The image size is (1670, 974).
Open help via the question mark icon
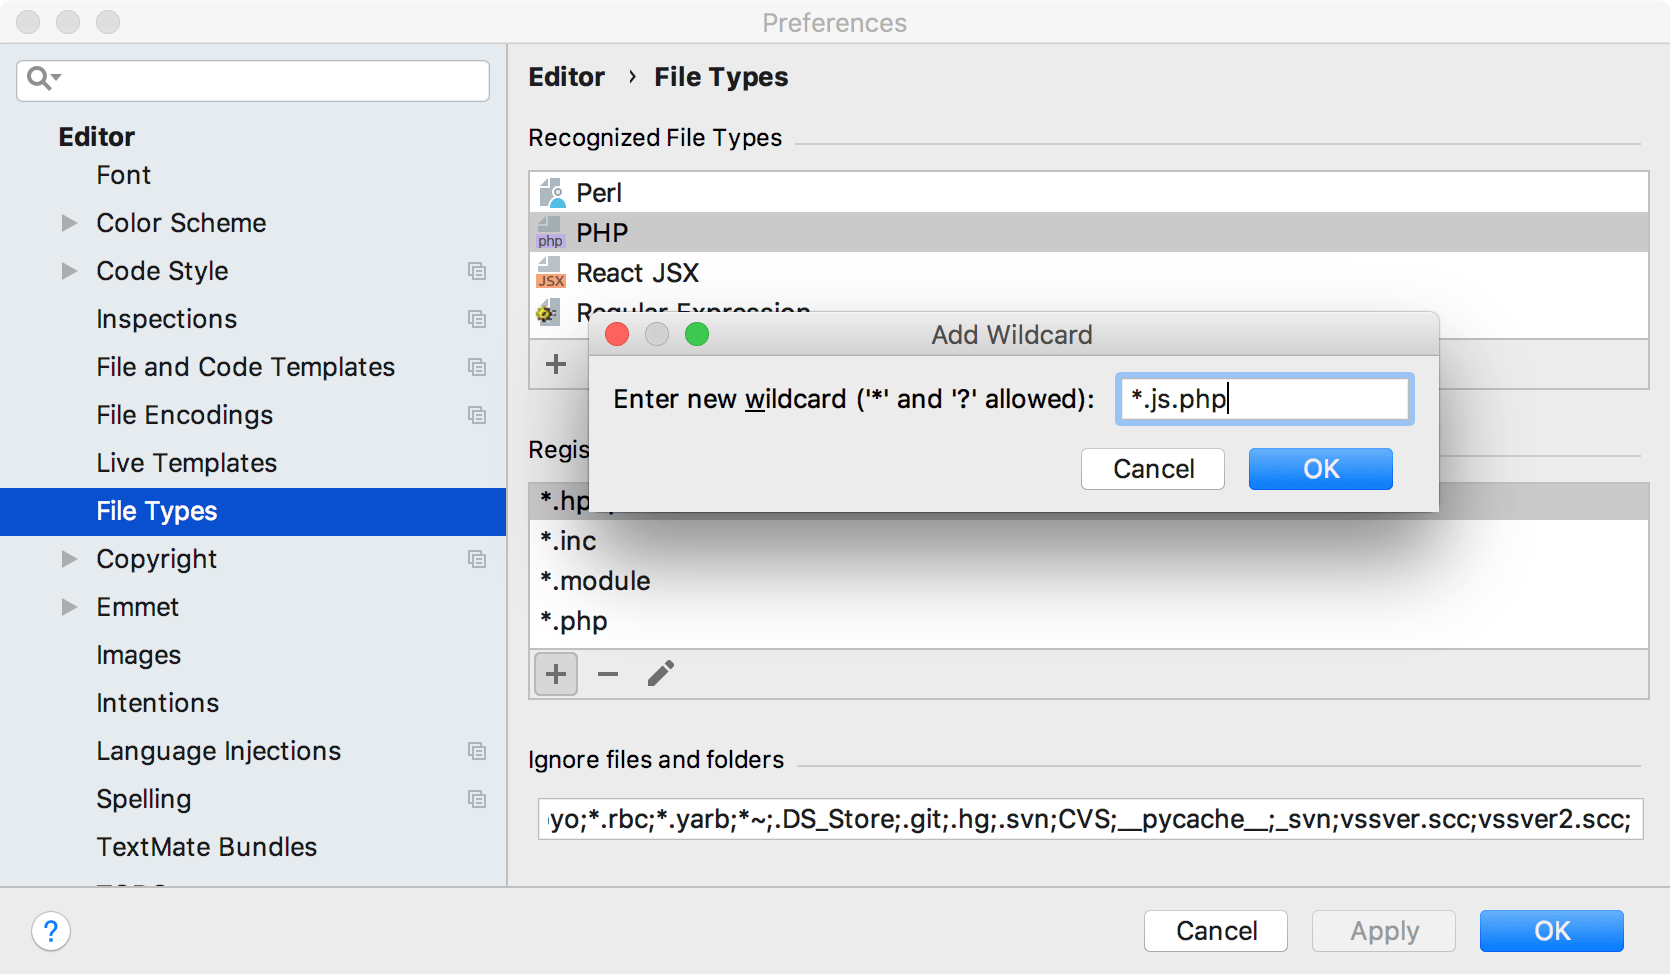click(51, 931)
